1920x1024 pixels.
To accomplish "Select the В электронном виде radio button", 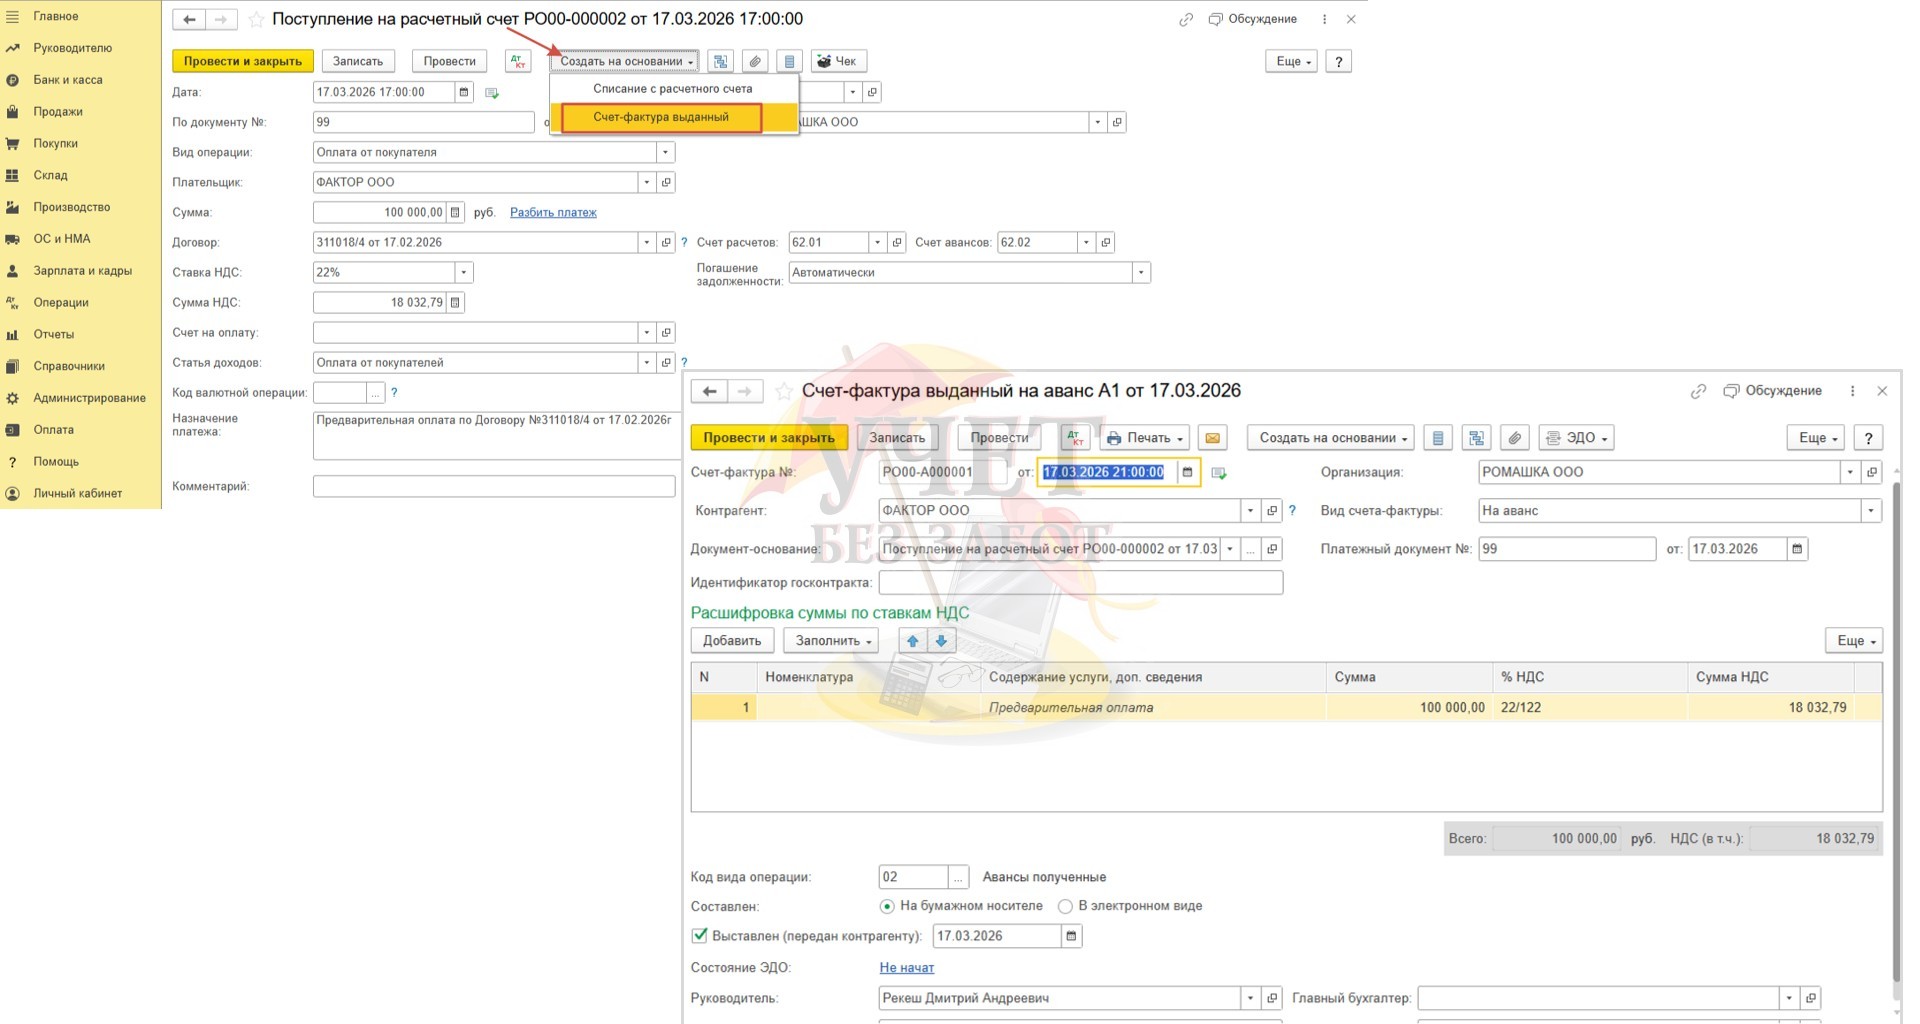I will click(x=1065, y=906).
